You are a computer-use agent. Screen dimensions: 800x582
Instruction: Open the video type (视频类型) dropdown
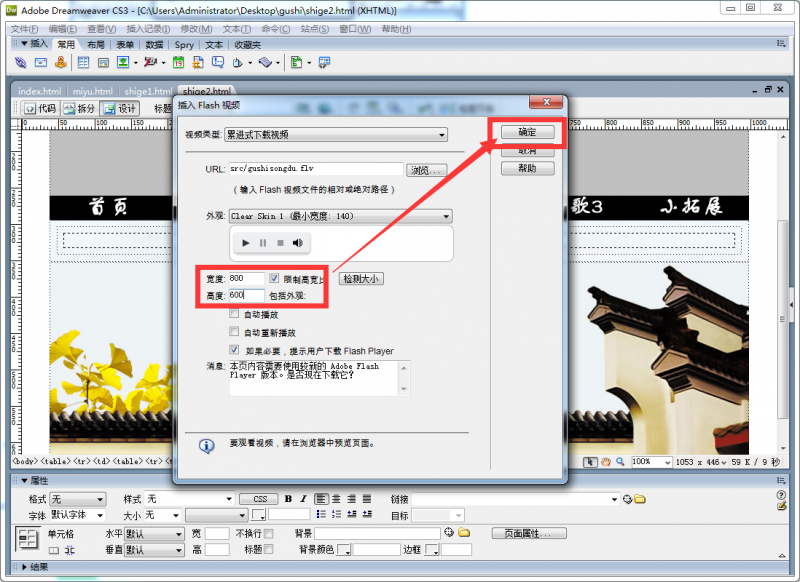click(x=336, y=135)
